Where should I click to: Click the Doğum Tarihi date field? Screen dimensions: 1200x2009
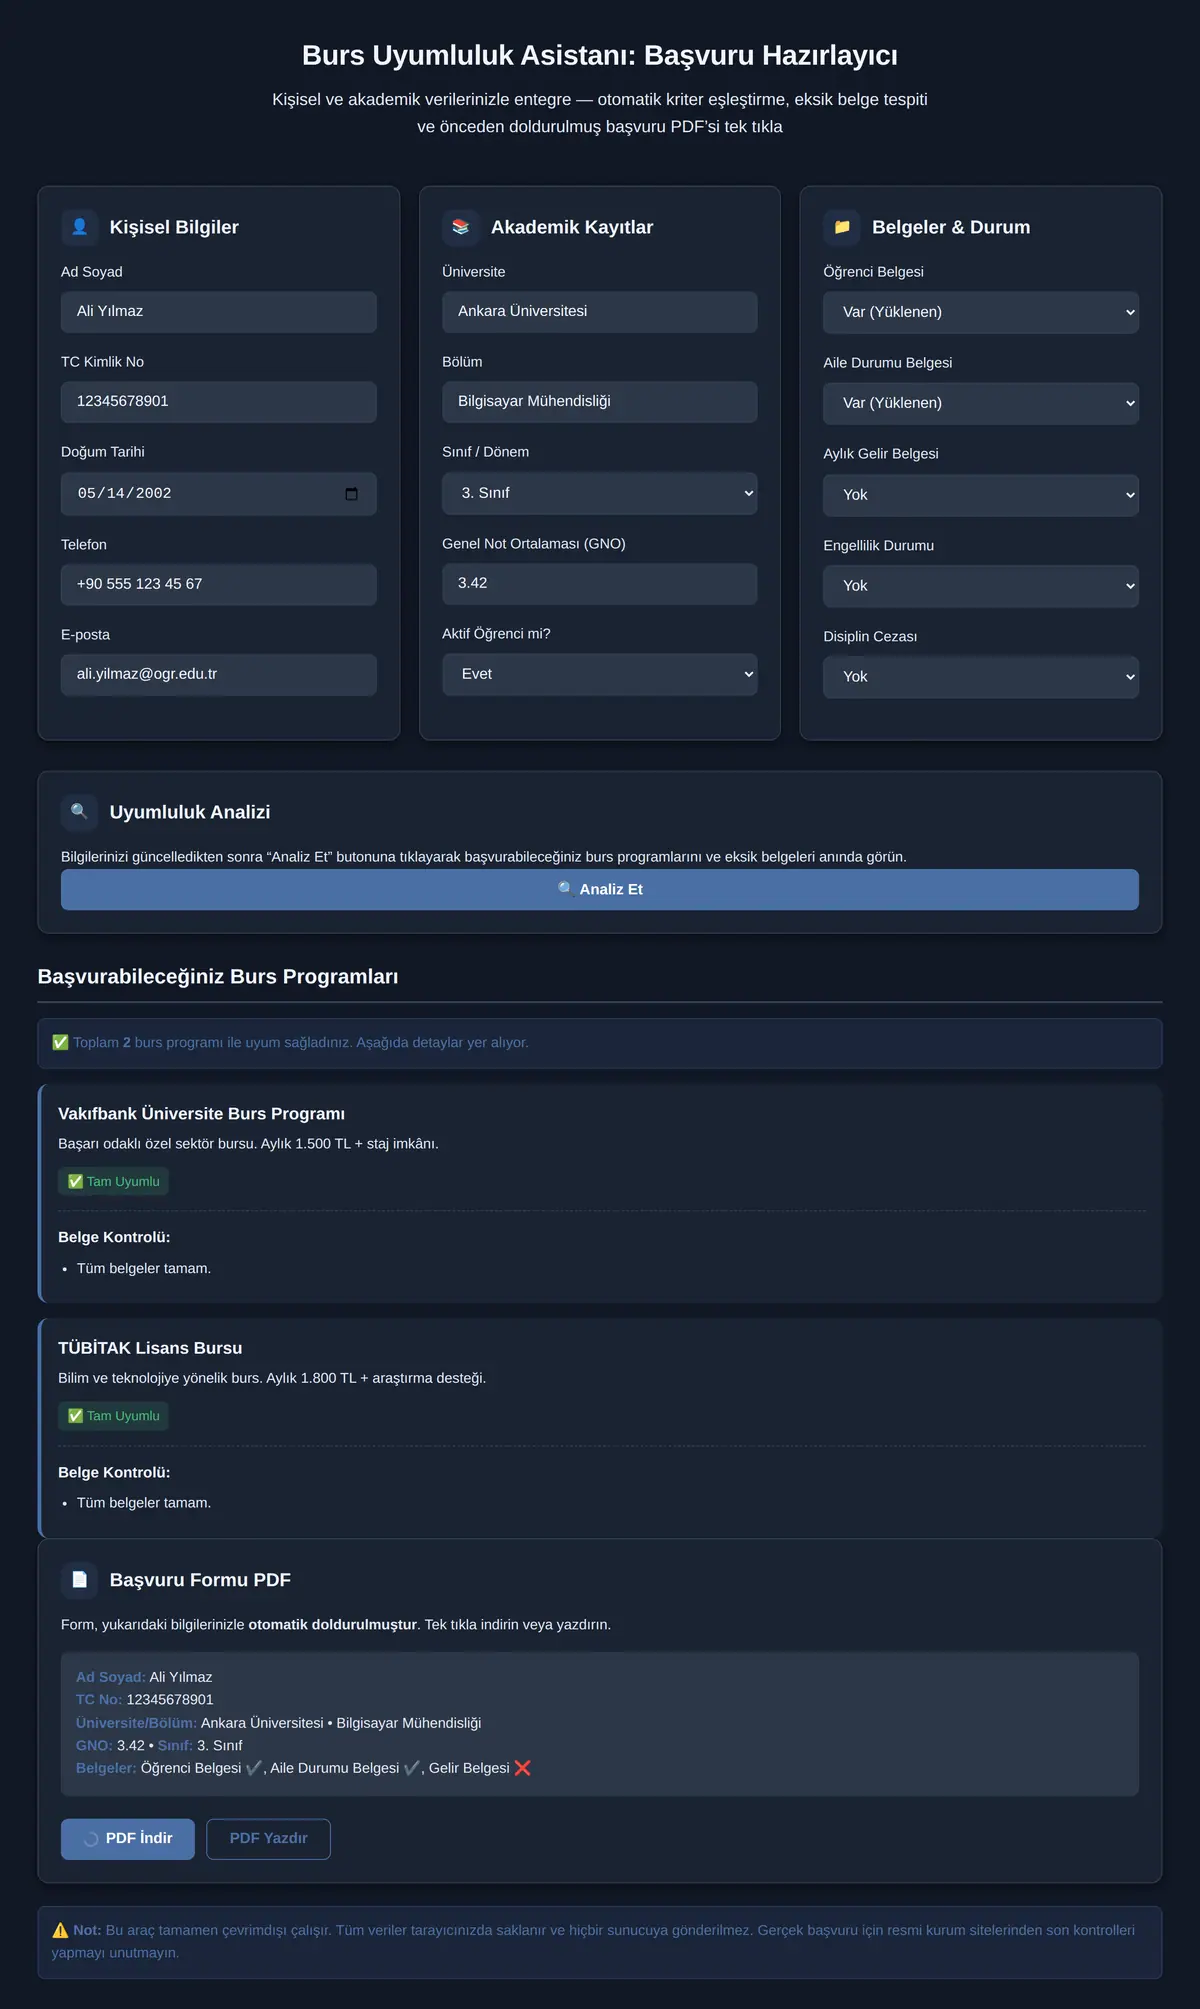click(219, 494)
